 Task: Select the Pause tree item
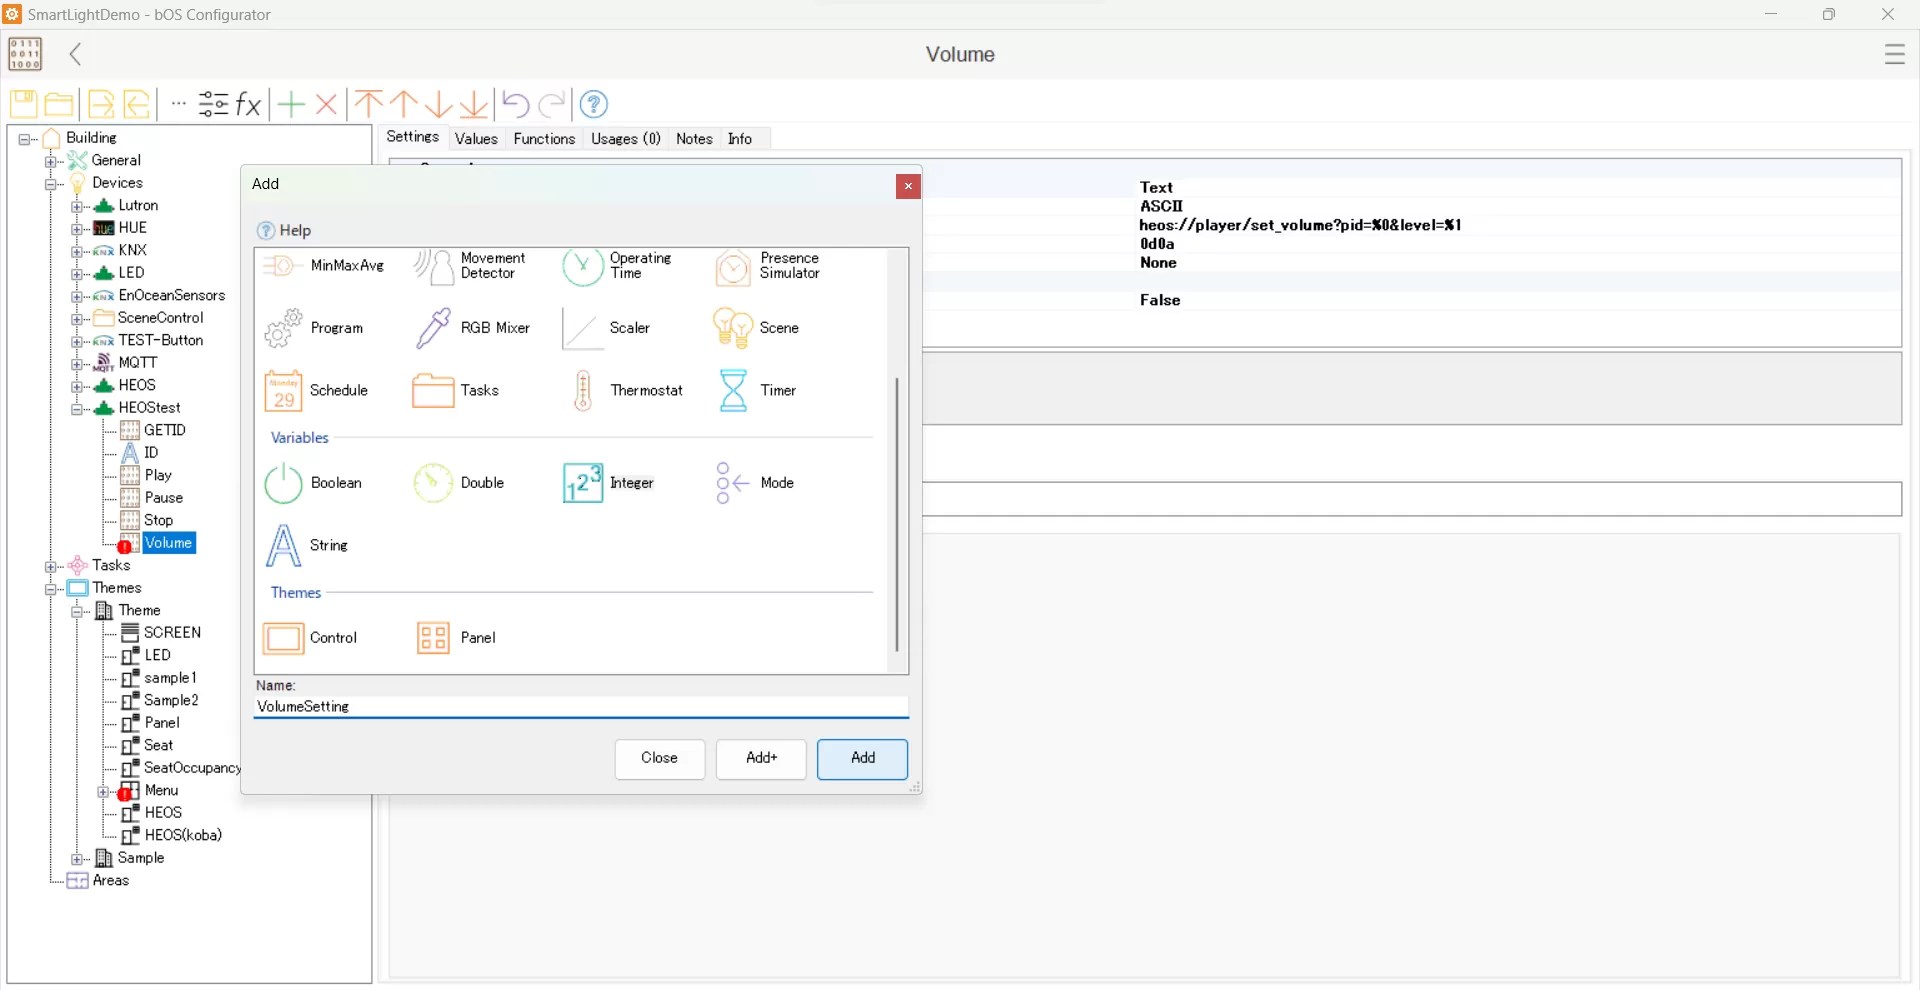[x=164, y=499]
